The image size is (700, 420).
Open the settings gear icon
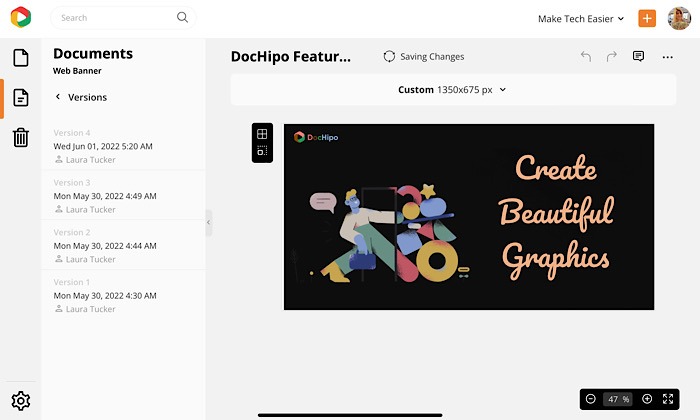(x=21, y=401)
